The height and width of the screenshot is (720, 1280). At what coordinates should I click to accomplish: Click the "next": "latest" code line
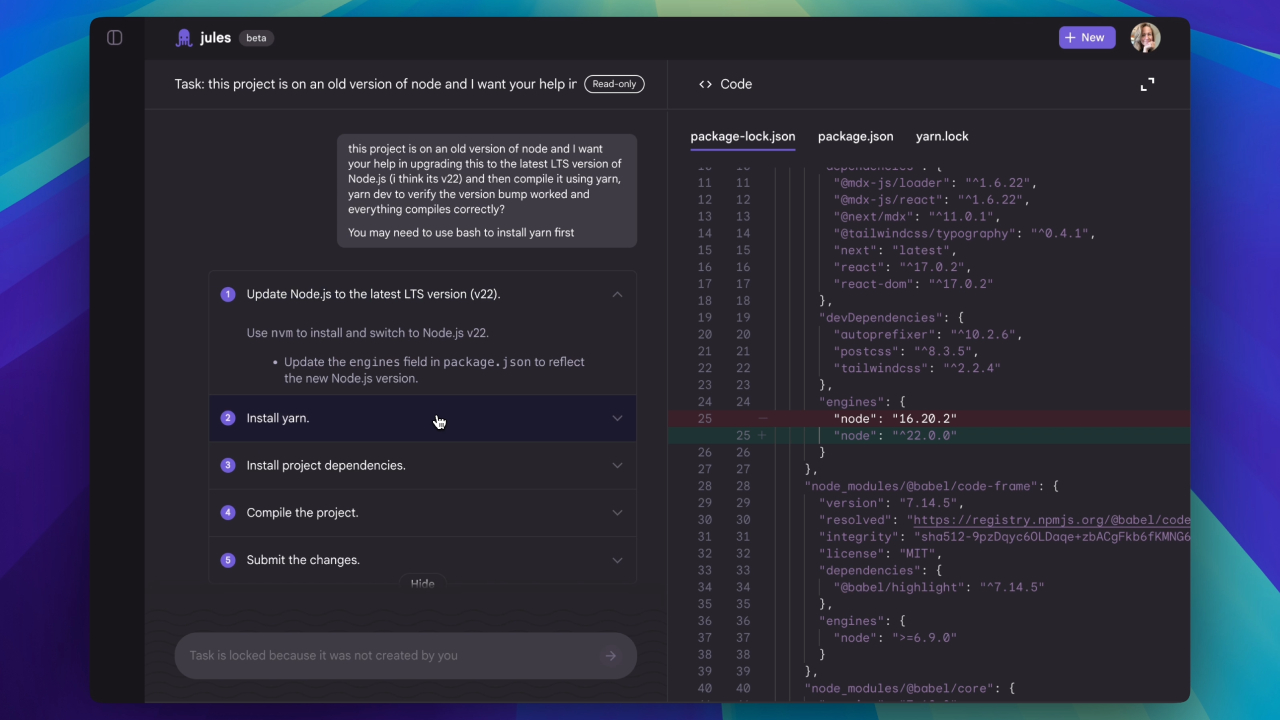(x=894, y=250)
